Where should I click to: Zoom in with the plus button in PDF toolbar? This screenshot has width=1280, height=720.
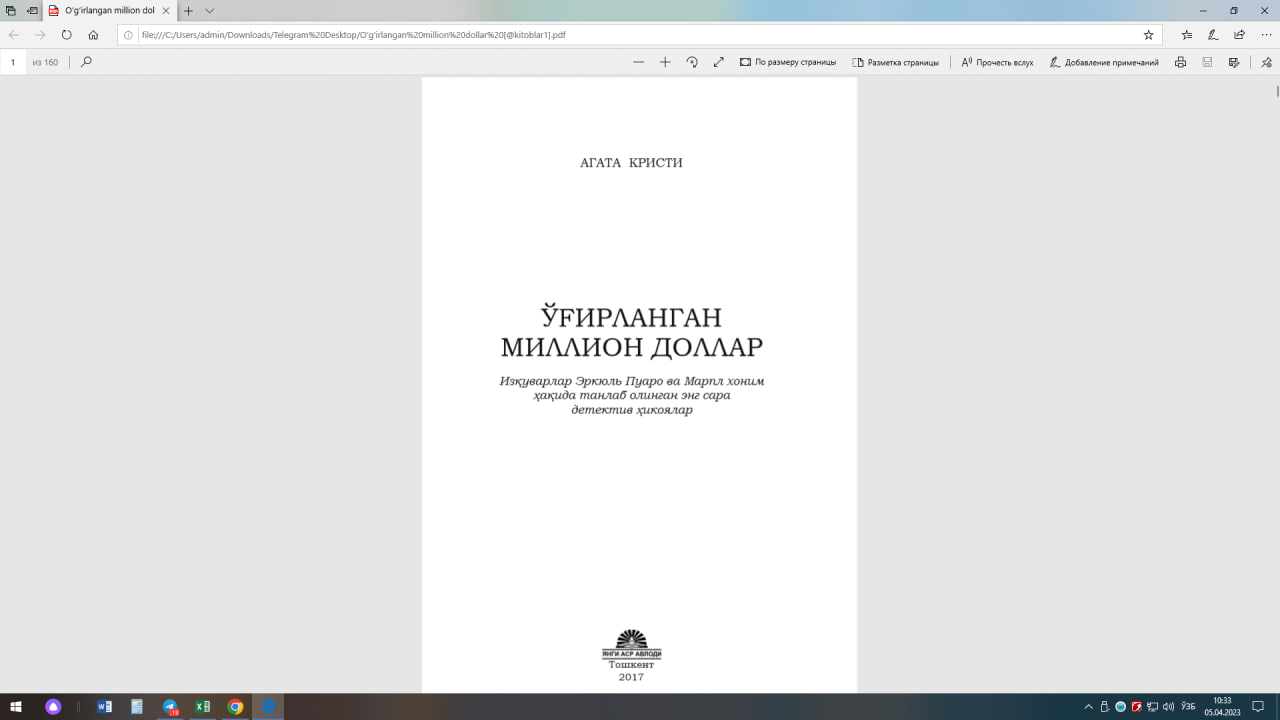[665, 62]
